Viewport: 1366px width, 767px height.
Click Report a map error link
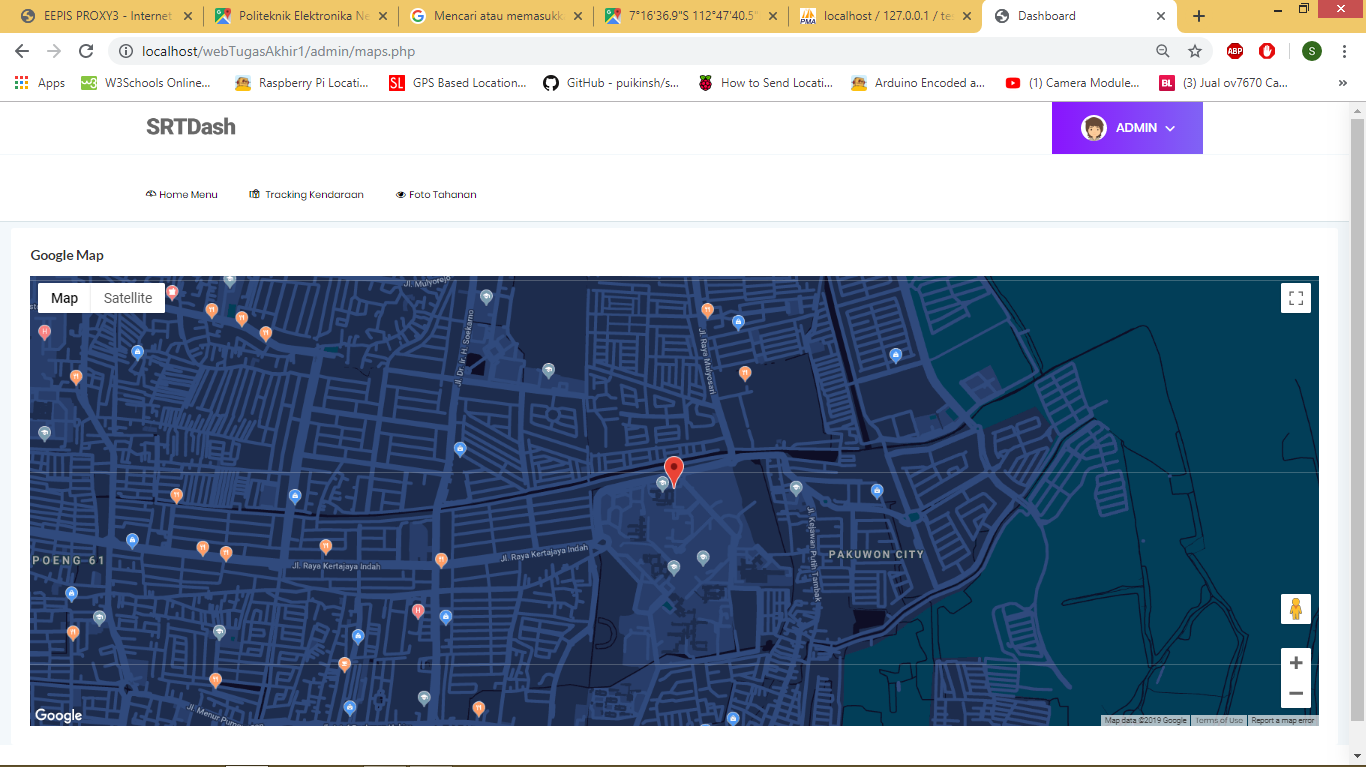click(1283, 720)
